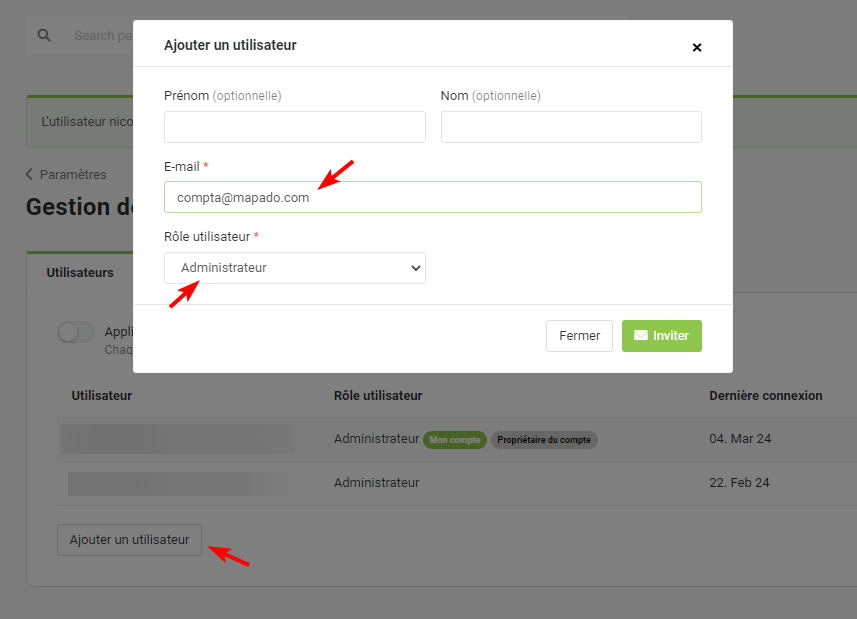Click the Propriétaire du compte badge
The width and height of the screenshot is (857, 619).
tap(544, 440)
